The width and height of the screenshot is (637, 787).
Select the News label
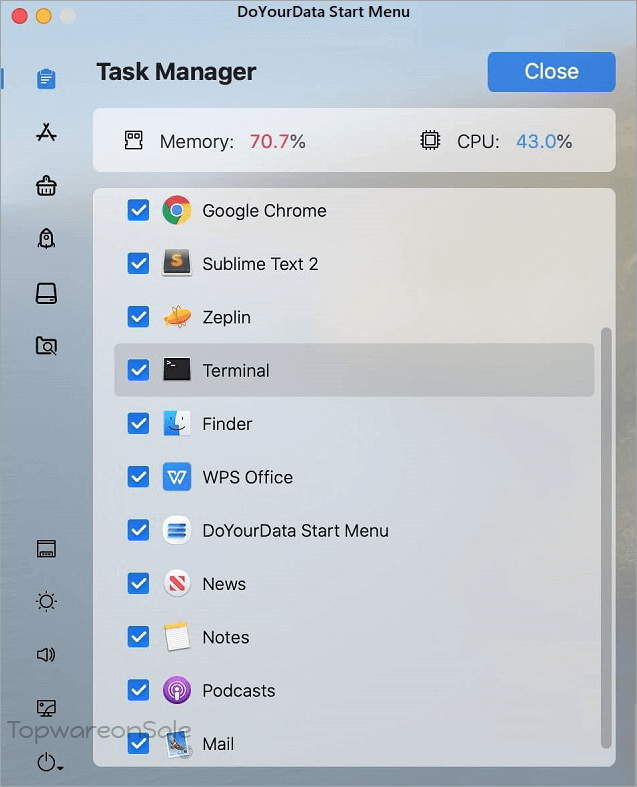coord(224,584)
